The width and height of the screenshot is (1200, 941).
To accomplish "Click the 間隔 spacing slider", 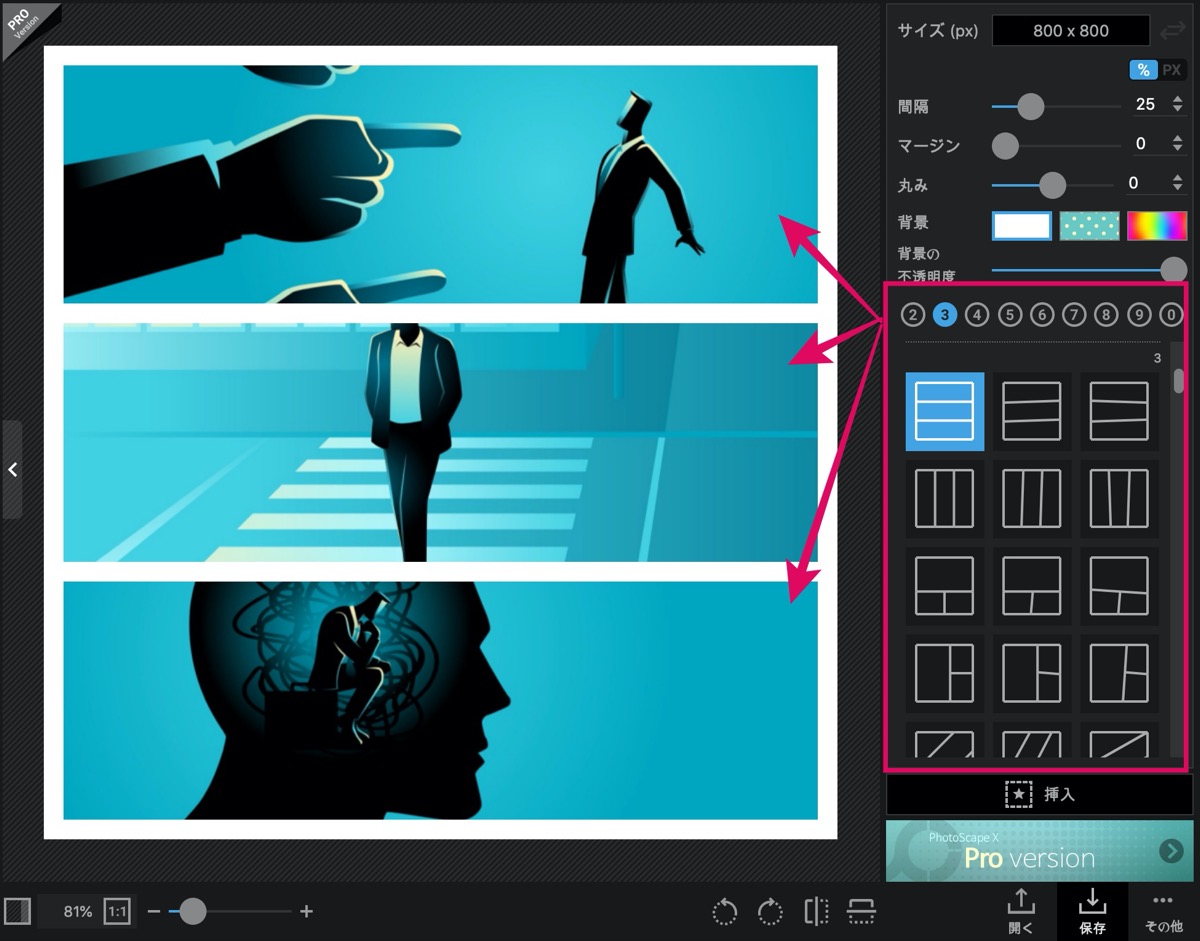I will click(x=1056, y=105).
